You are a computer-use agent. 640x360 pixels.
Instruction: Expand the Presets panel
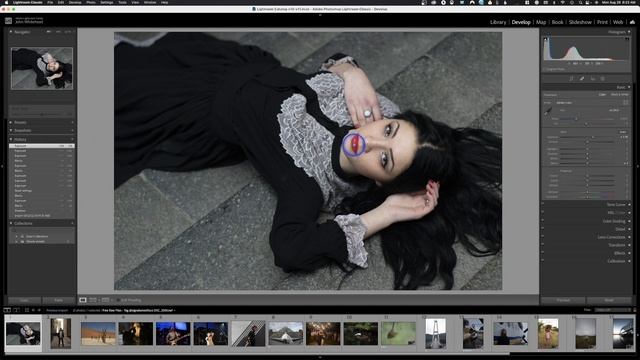coord(11,122)
